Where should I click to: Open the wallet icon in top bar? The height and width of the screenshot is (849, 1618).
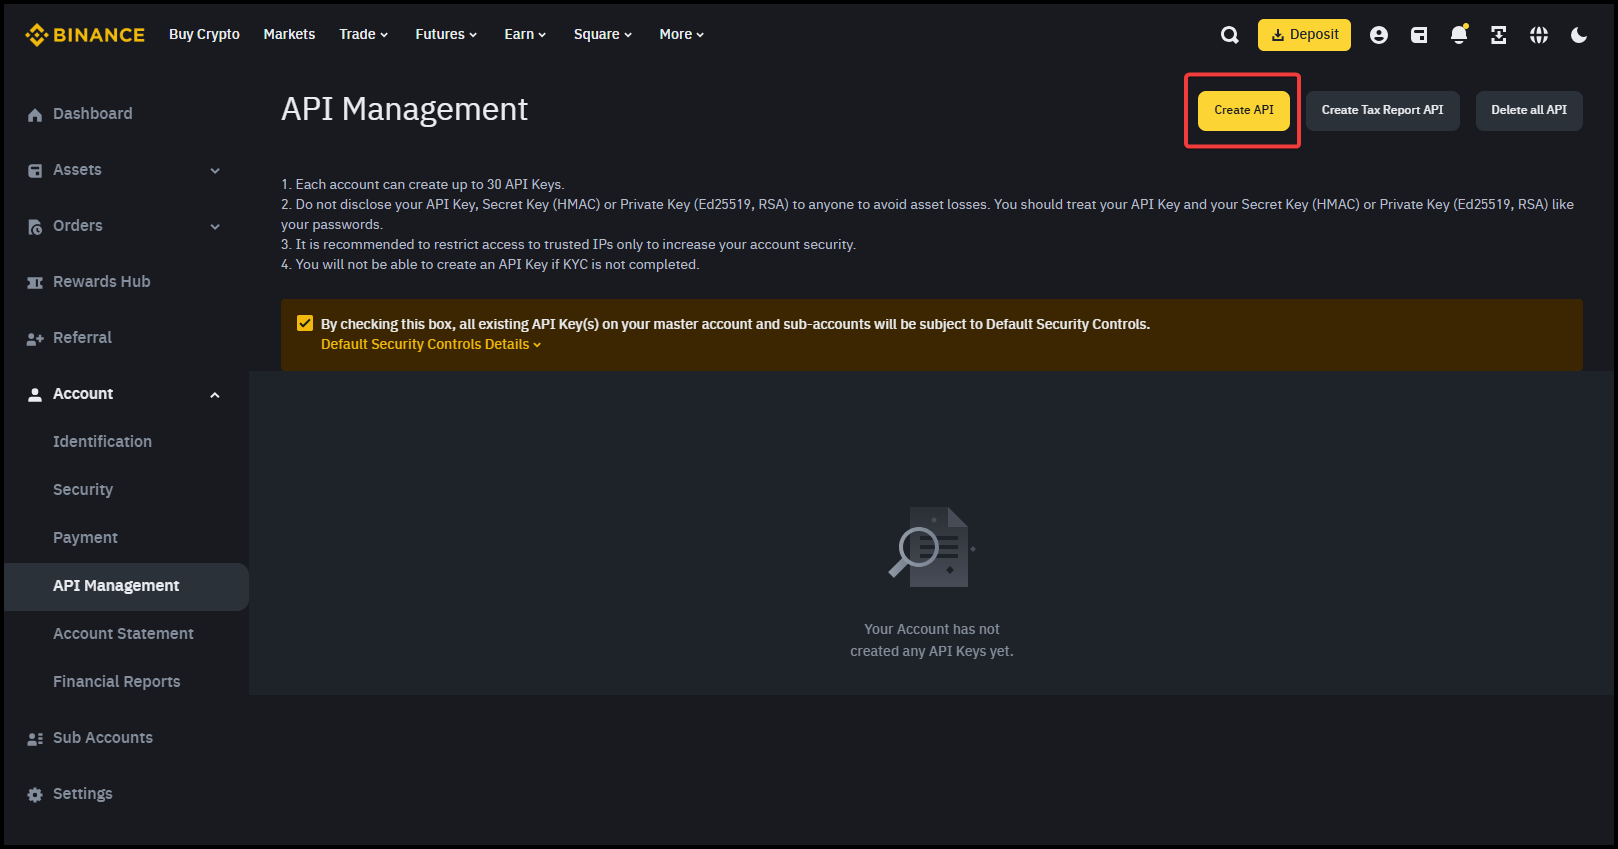point(1418,35)
